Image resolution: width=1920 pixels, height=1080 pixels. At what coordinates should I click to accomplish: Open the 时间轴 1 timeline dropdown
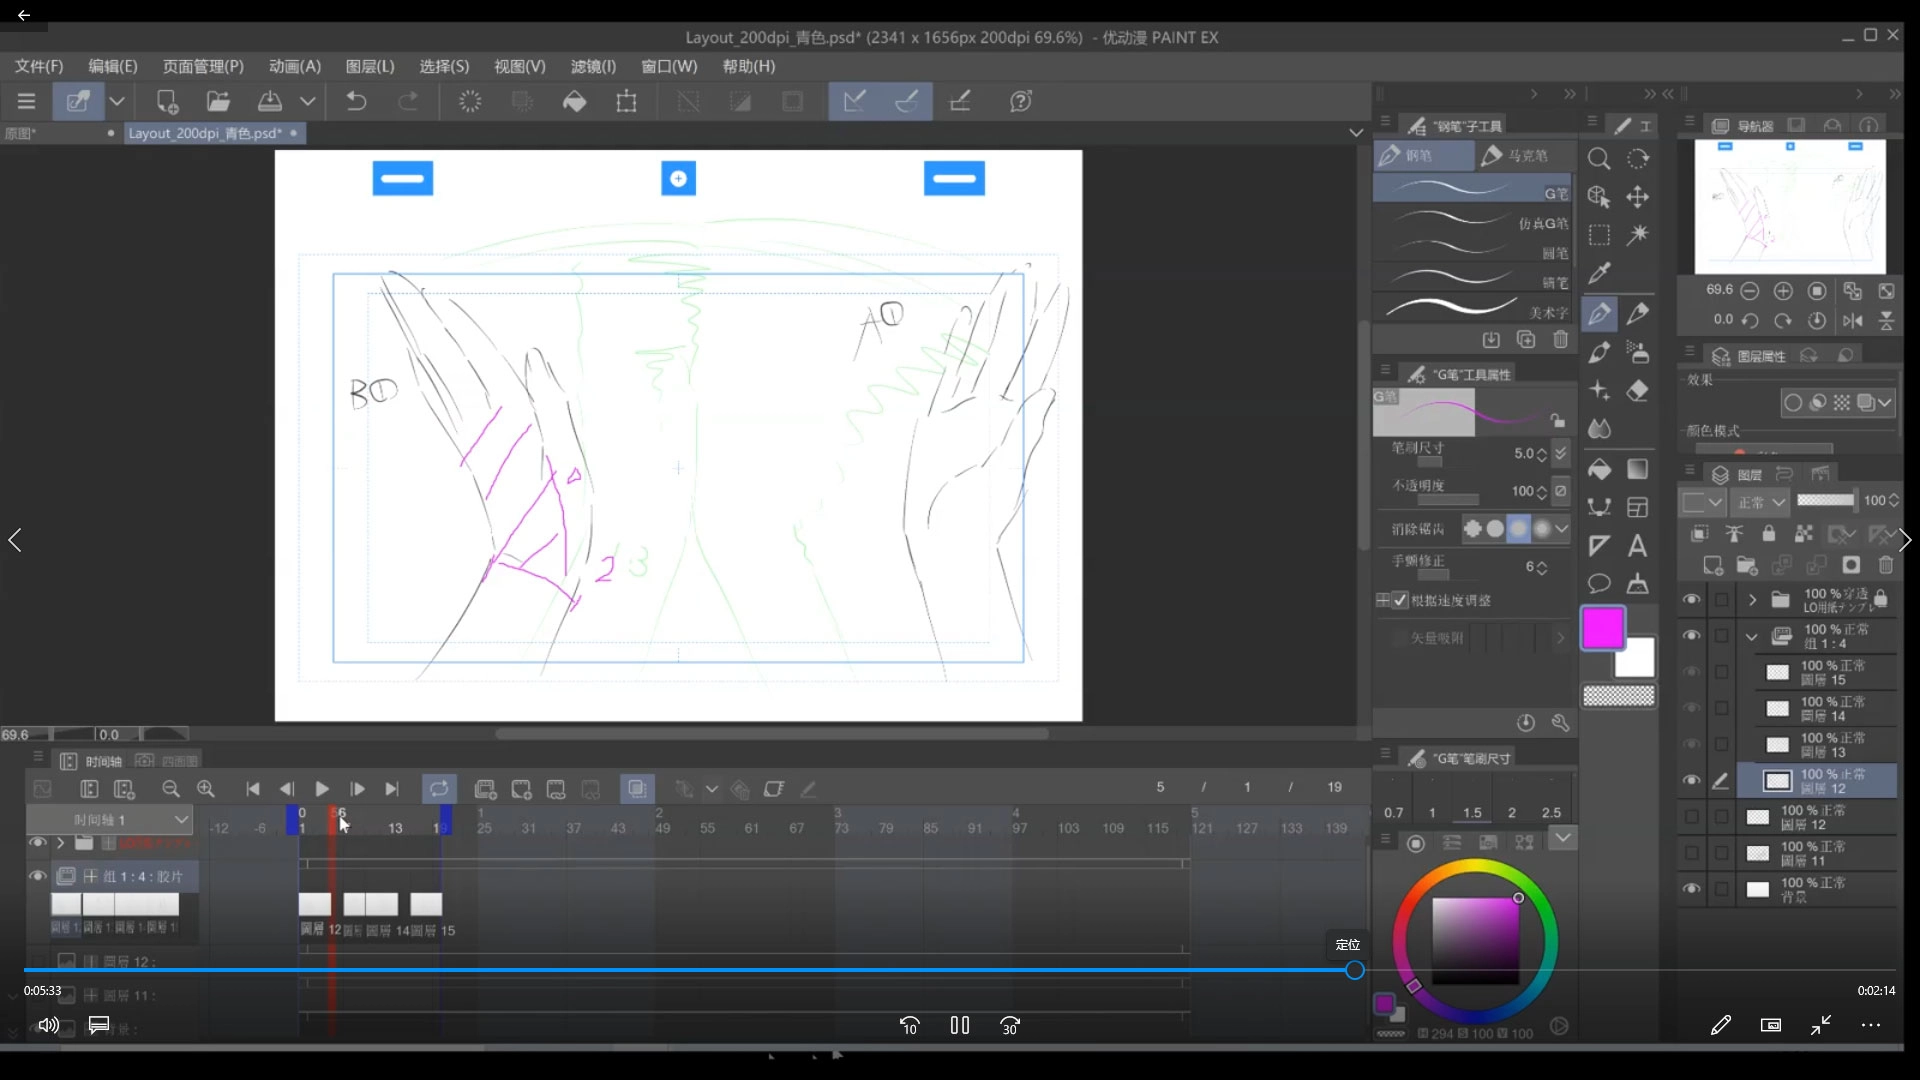coord(181,820)
